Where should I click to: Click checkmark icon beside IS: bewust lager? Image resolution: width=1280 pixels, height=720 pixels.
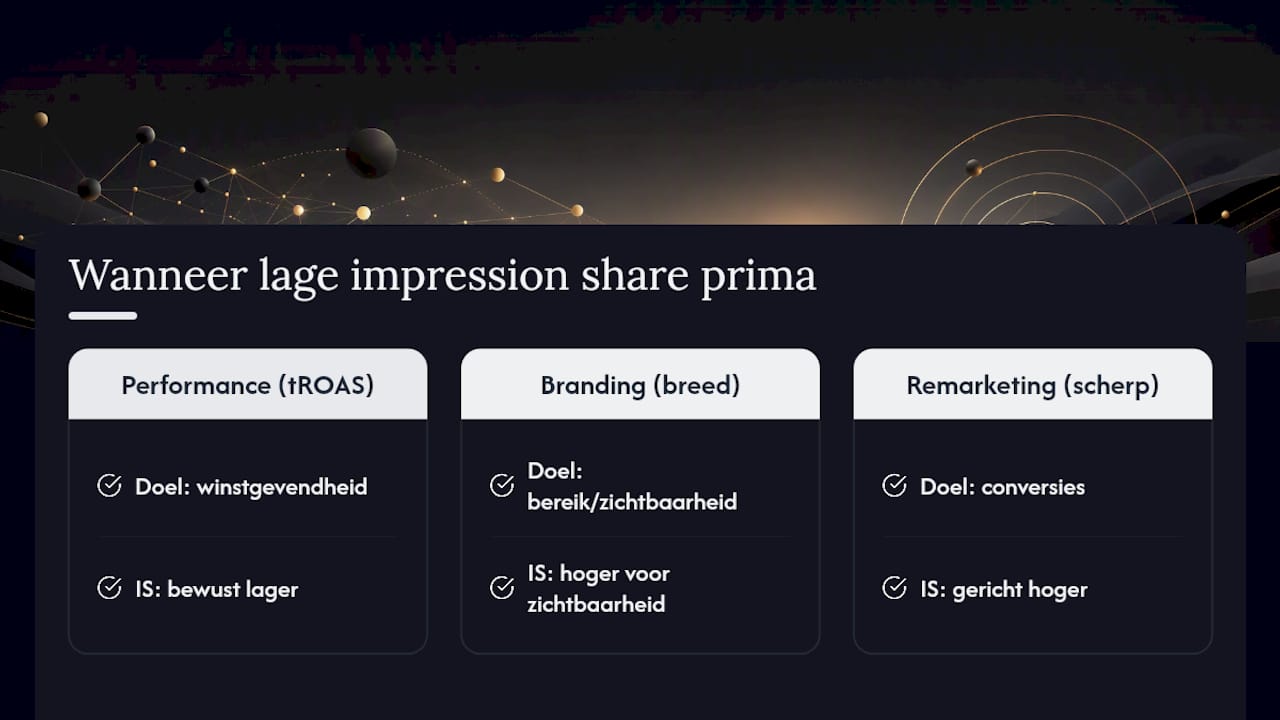(x=109, y=588)
